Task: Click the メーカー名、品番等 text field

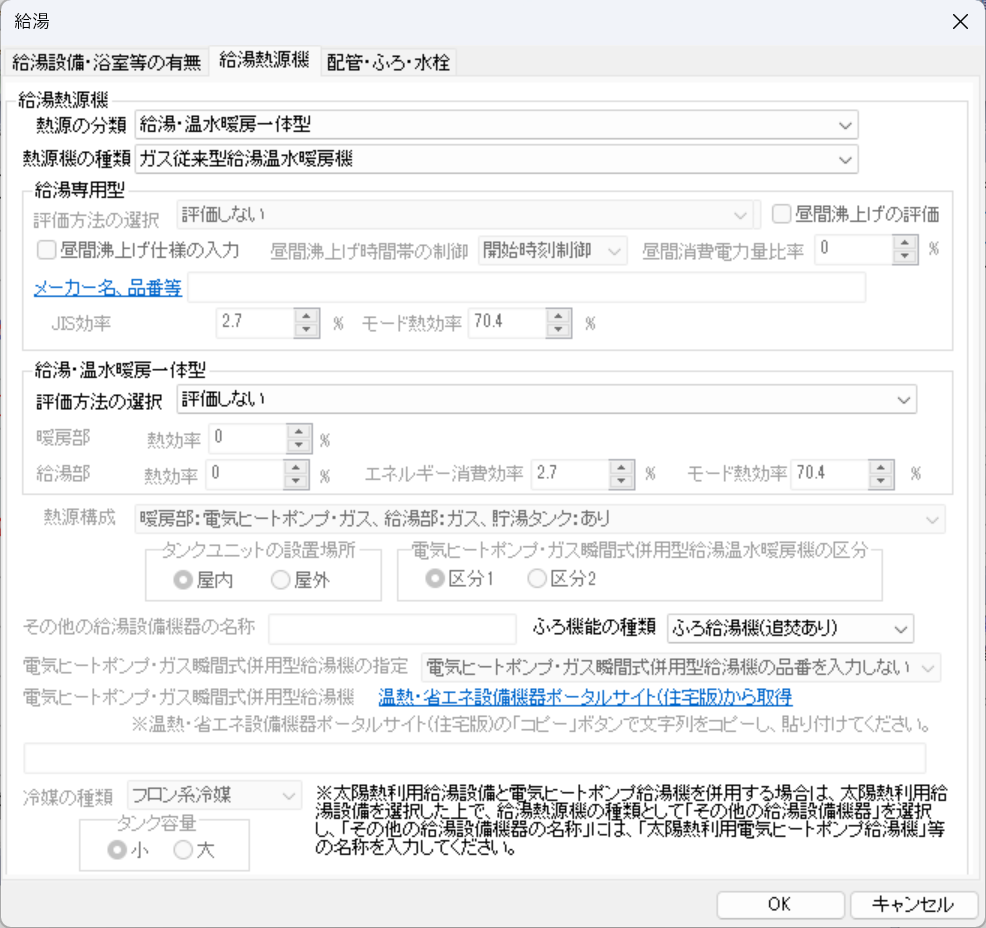Action: pyautogui.click(x=526, y=287)
